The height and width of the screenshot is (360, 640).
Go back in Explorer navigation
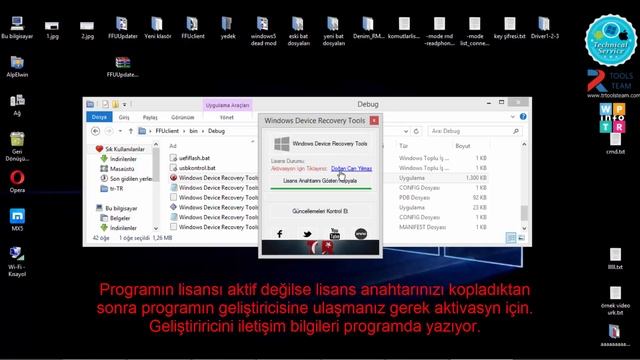click(x=95, y=131)
